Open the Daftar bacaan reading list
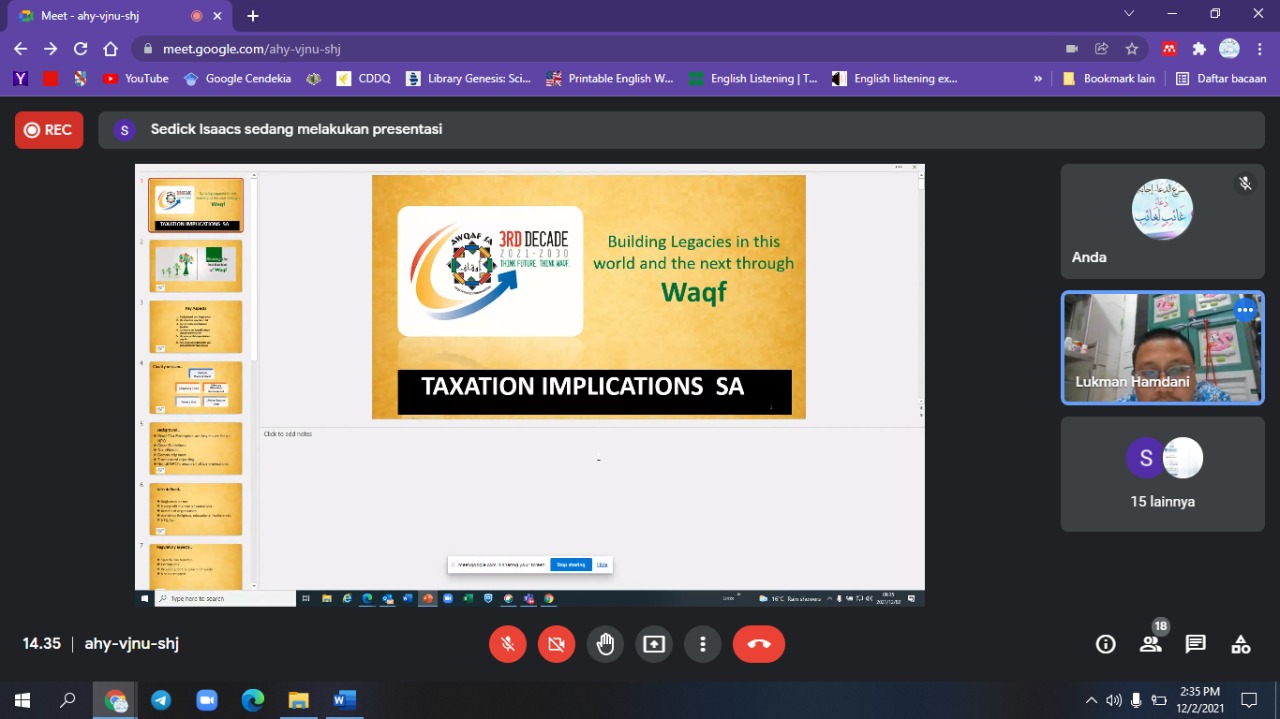This screenshot has height=719, width=1280. (1221, 78)
